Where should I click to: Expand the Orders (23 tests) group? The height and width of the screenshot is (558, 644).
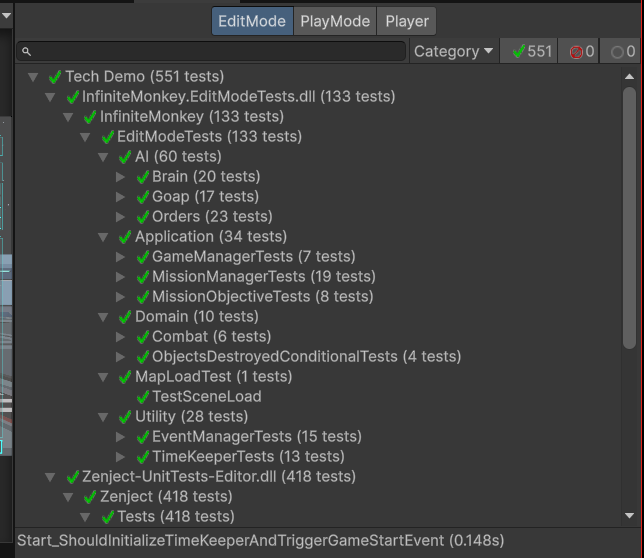[x=120, y=217]
